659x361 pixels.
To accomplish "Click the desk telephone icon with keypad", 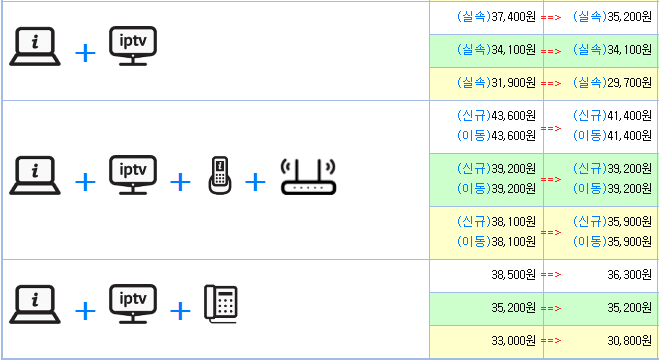I will coord(221,304).
